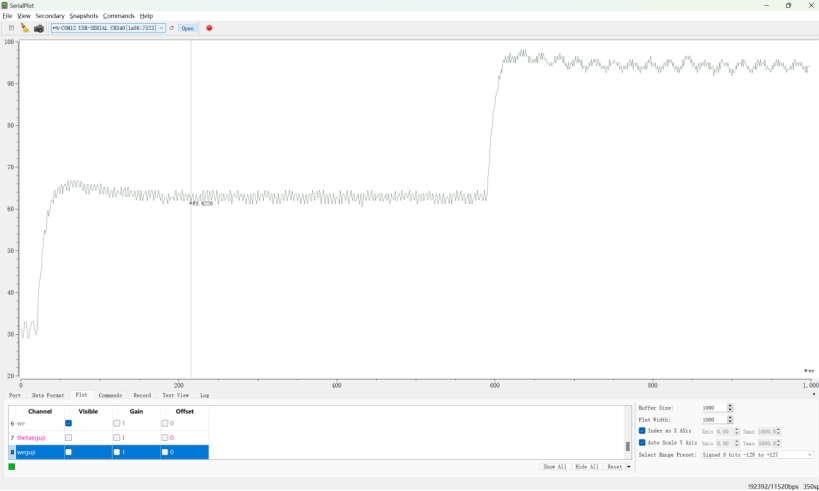Switch to the Text View tab
Image resolution: width=819 pixels, height=491 pixels.
coord(176,395)
